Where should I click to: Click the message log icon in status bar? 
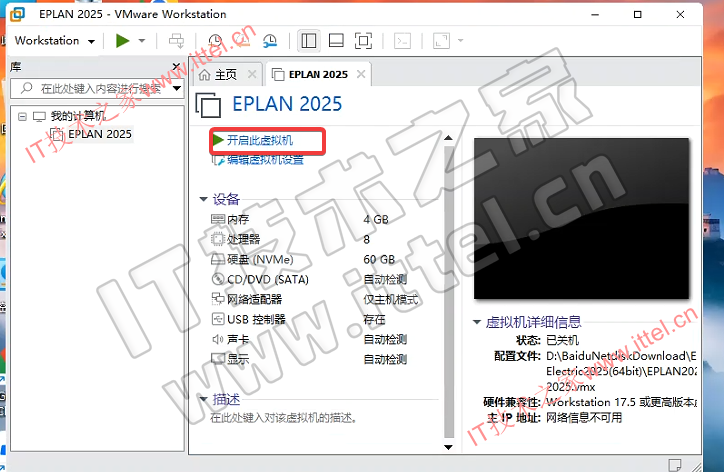point(675,464)
